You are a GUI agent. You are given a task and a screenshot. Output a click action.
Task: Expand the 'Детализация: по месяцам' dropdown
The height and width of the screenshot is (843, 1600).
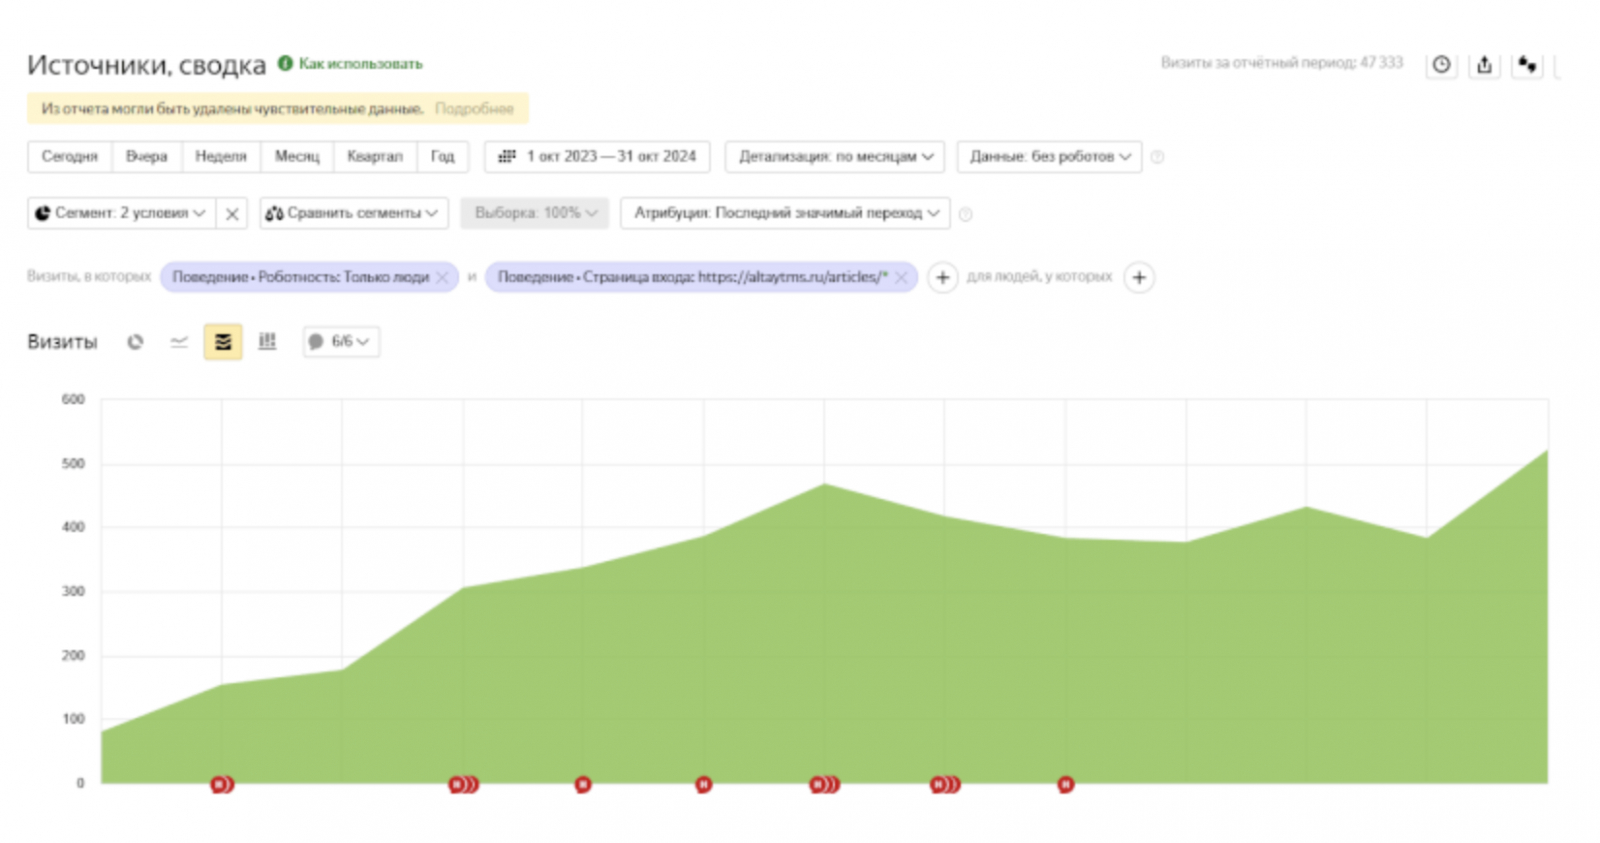(835, 157)
